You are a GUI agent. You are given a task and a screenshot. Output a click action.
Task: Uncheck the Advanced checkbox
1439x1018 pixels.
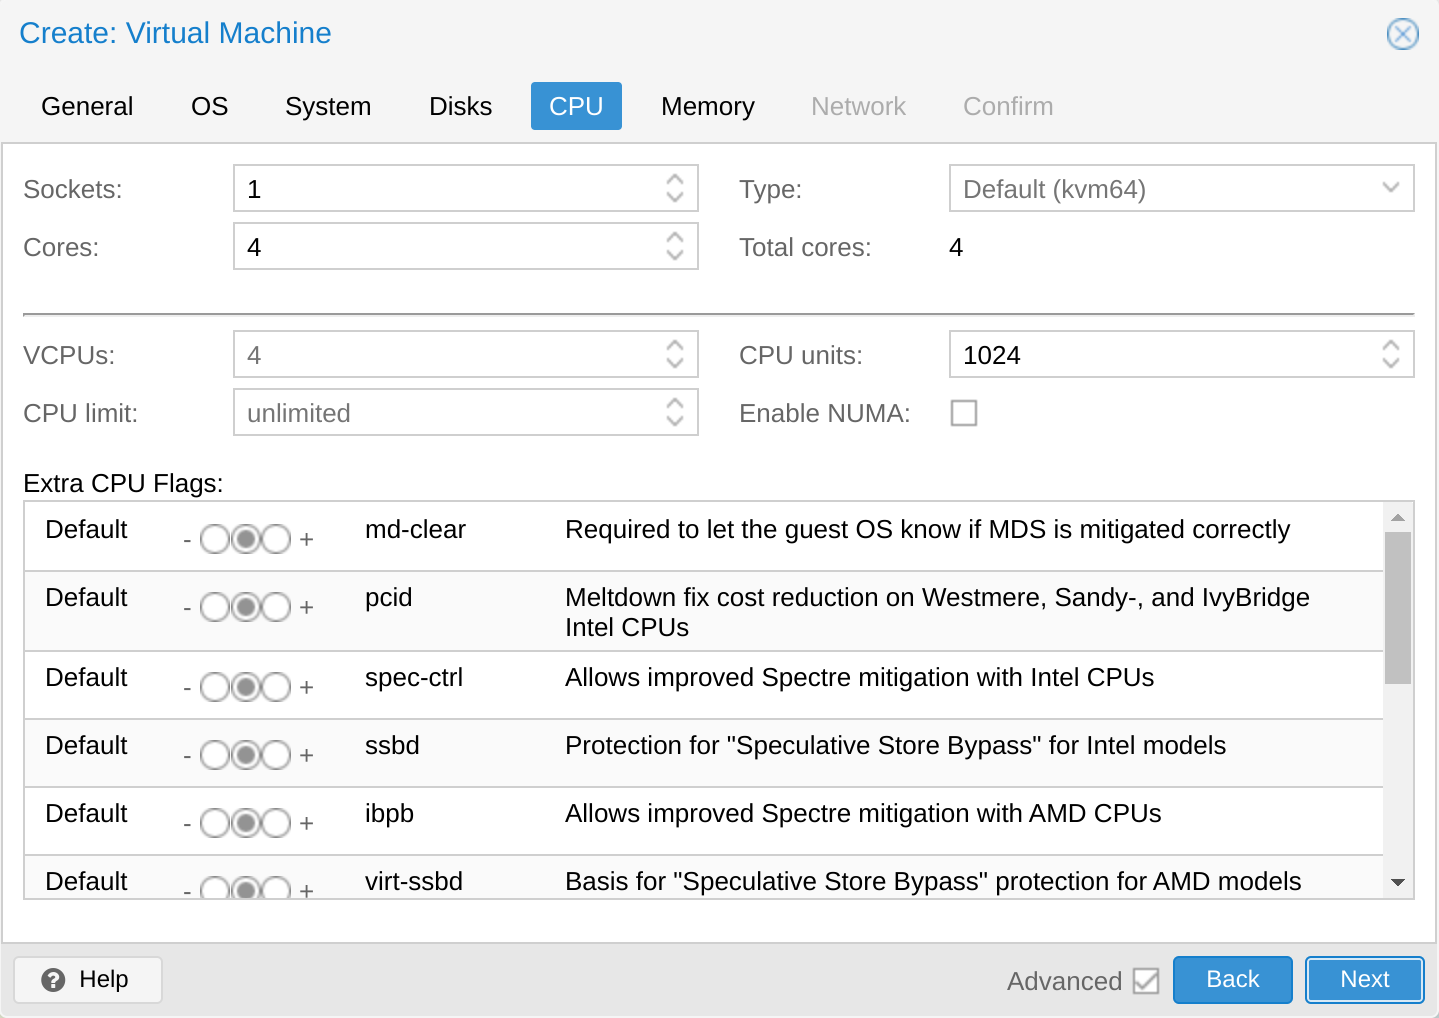[1146, 981]
